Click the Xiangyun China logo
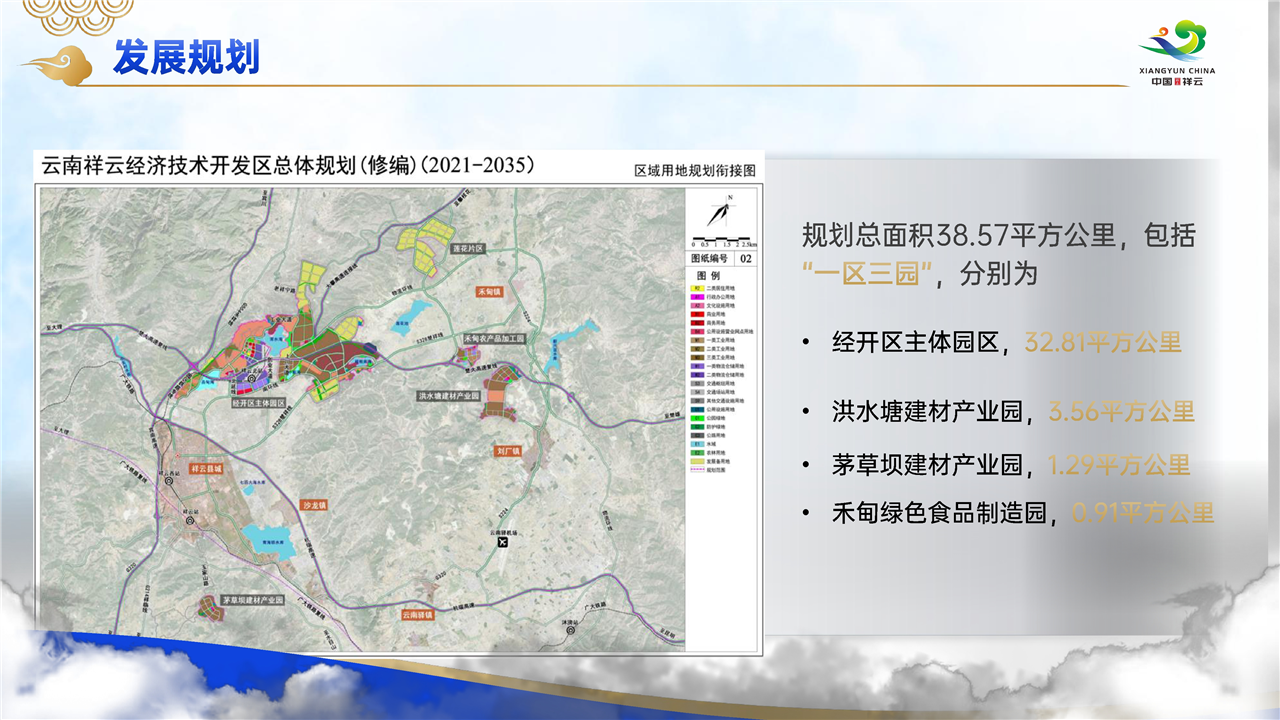1280x720 pixels. click(1177, 53)
